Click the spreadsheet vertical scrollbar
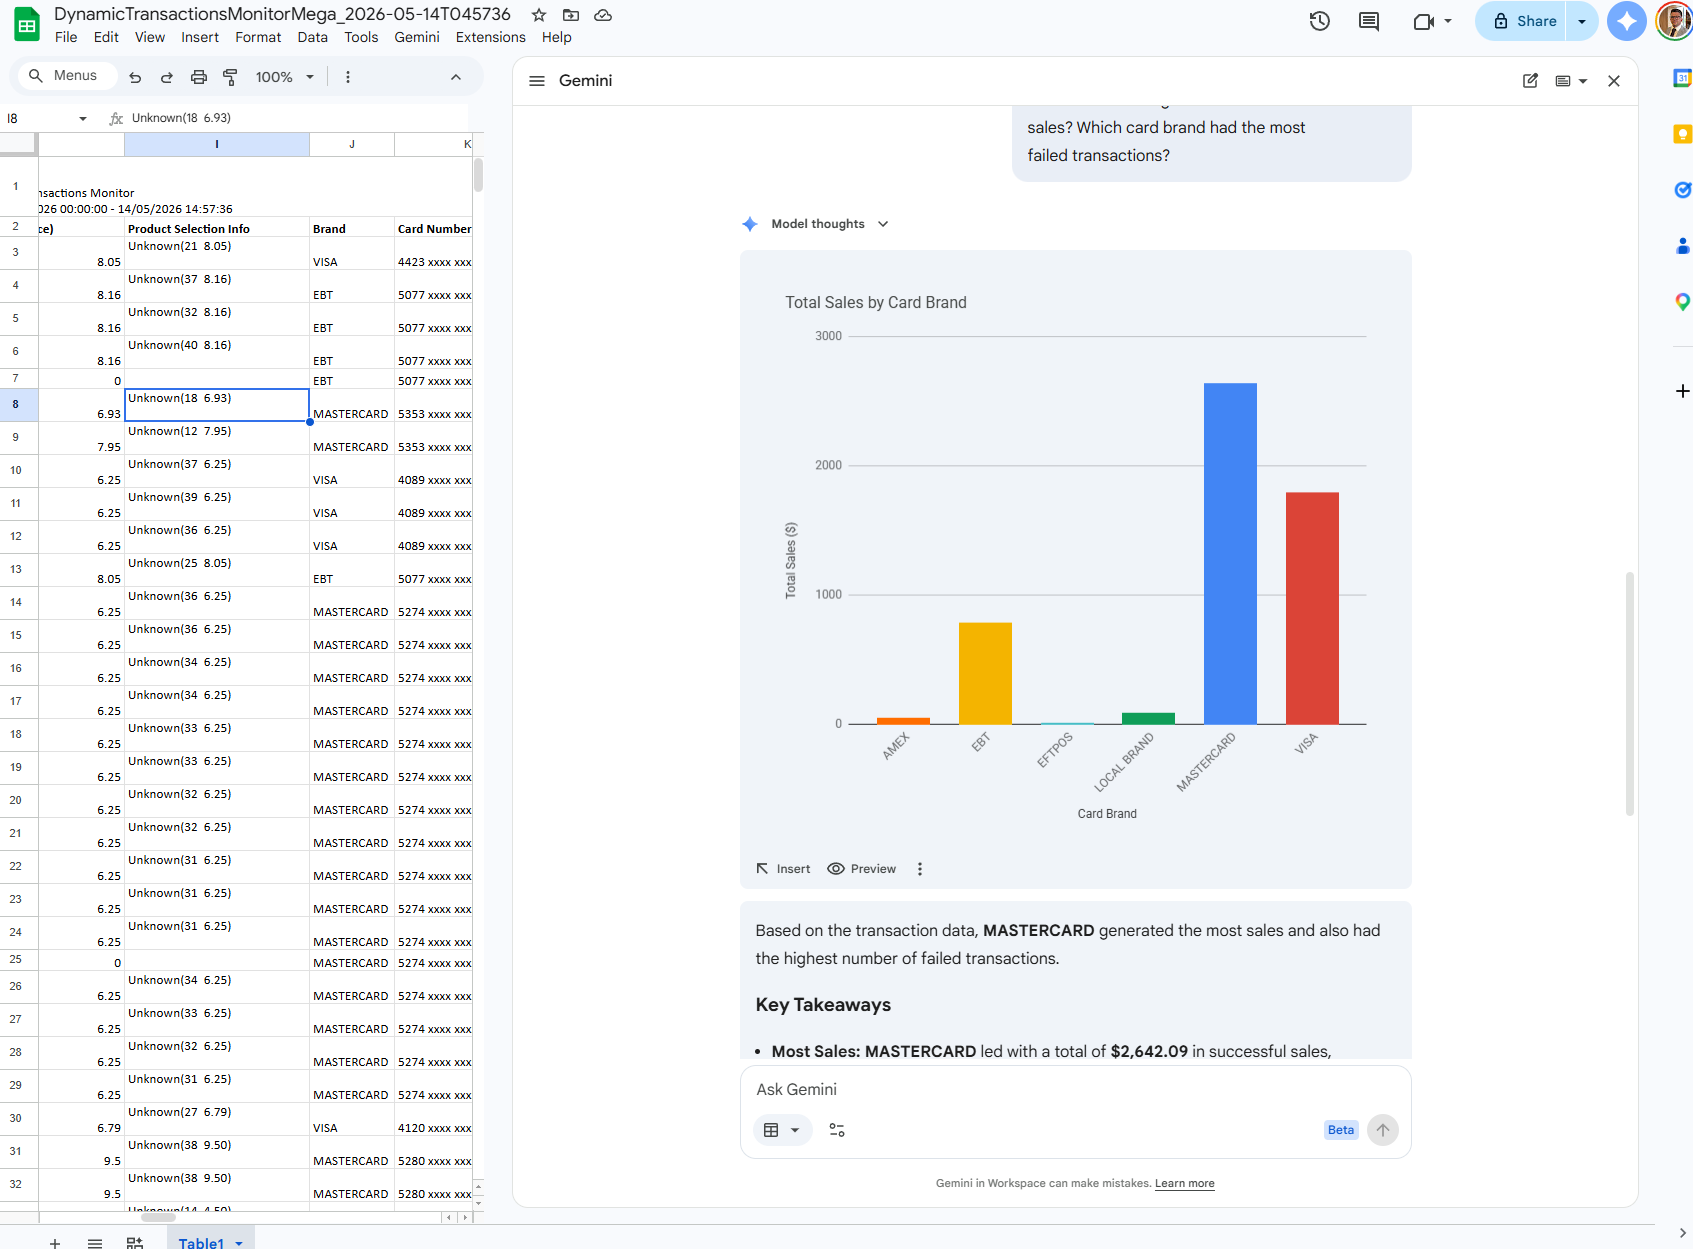This screenshot has height=1249, width=1693. [x=478, y=175]
